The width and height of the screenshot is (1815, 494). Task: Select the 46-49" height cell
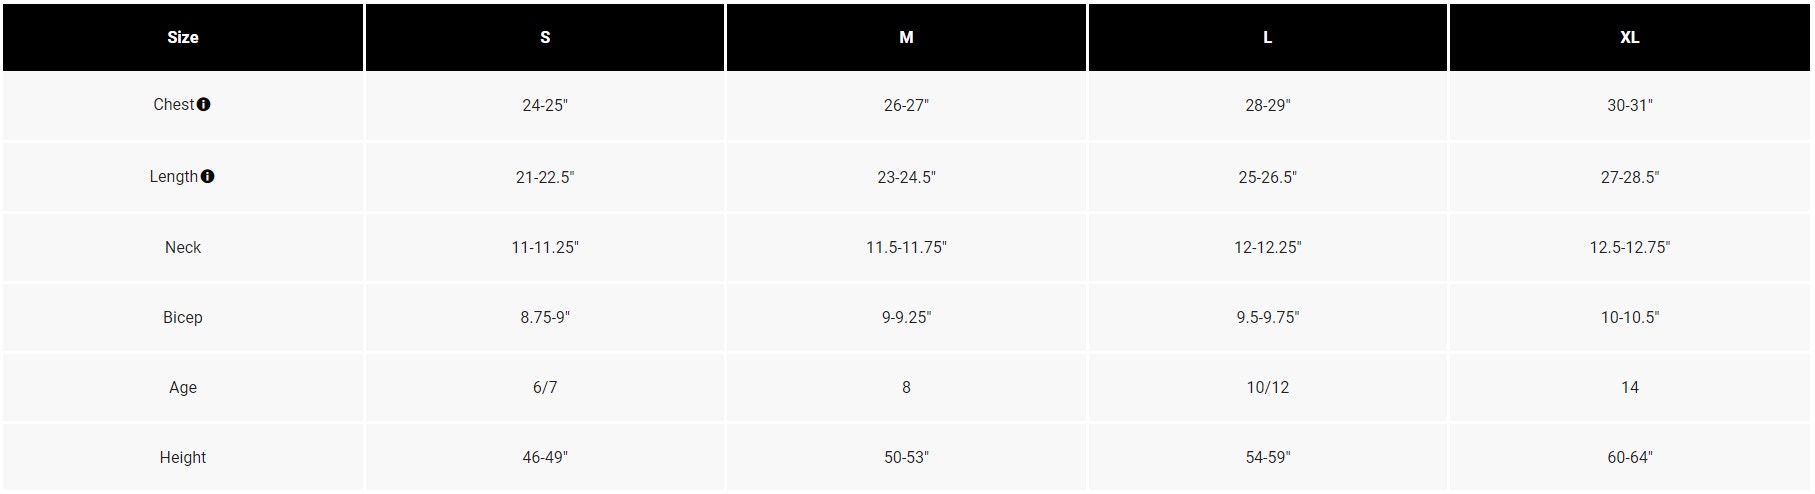point(545,457)
